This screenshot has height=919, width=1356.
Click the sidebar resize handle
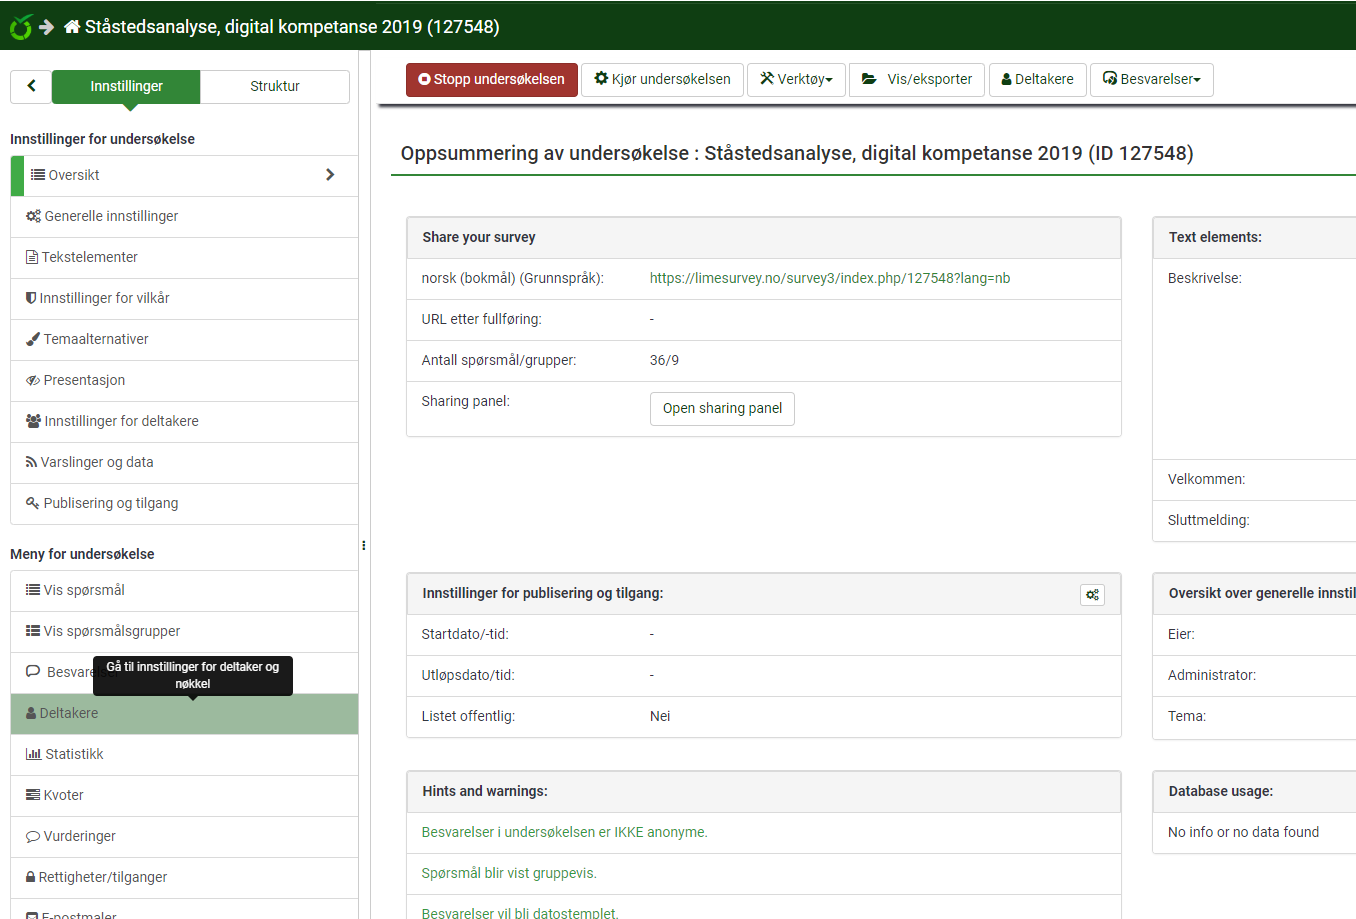click(363, 546)
